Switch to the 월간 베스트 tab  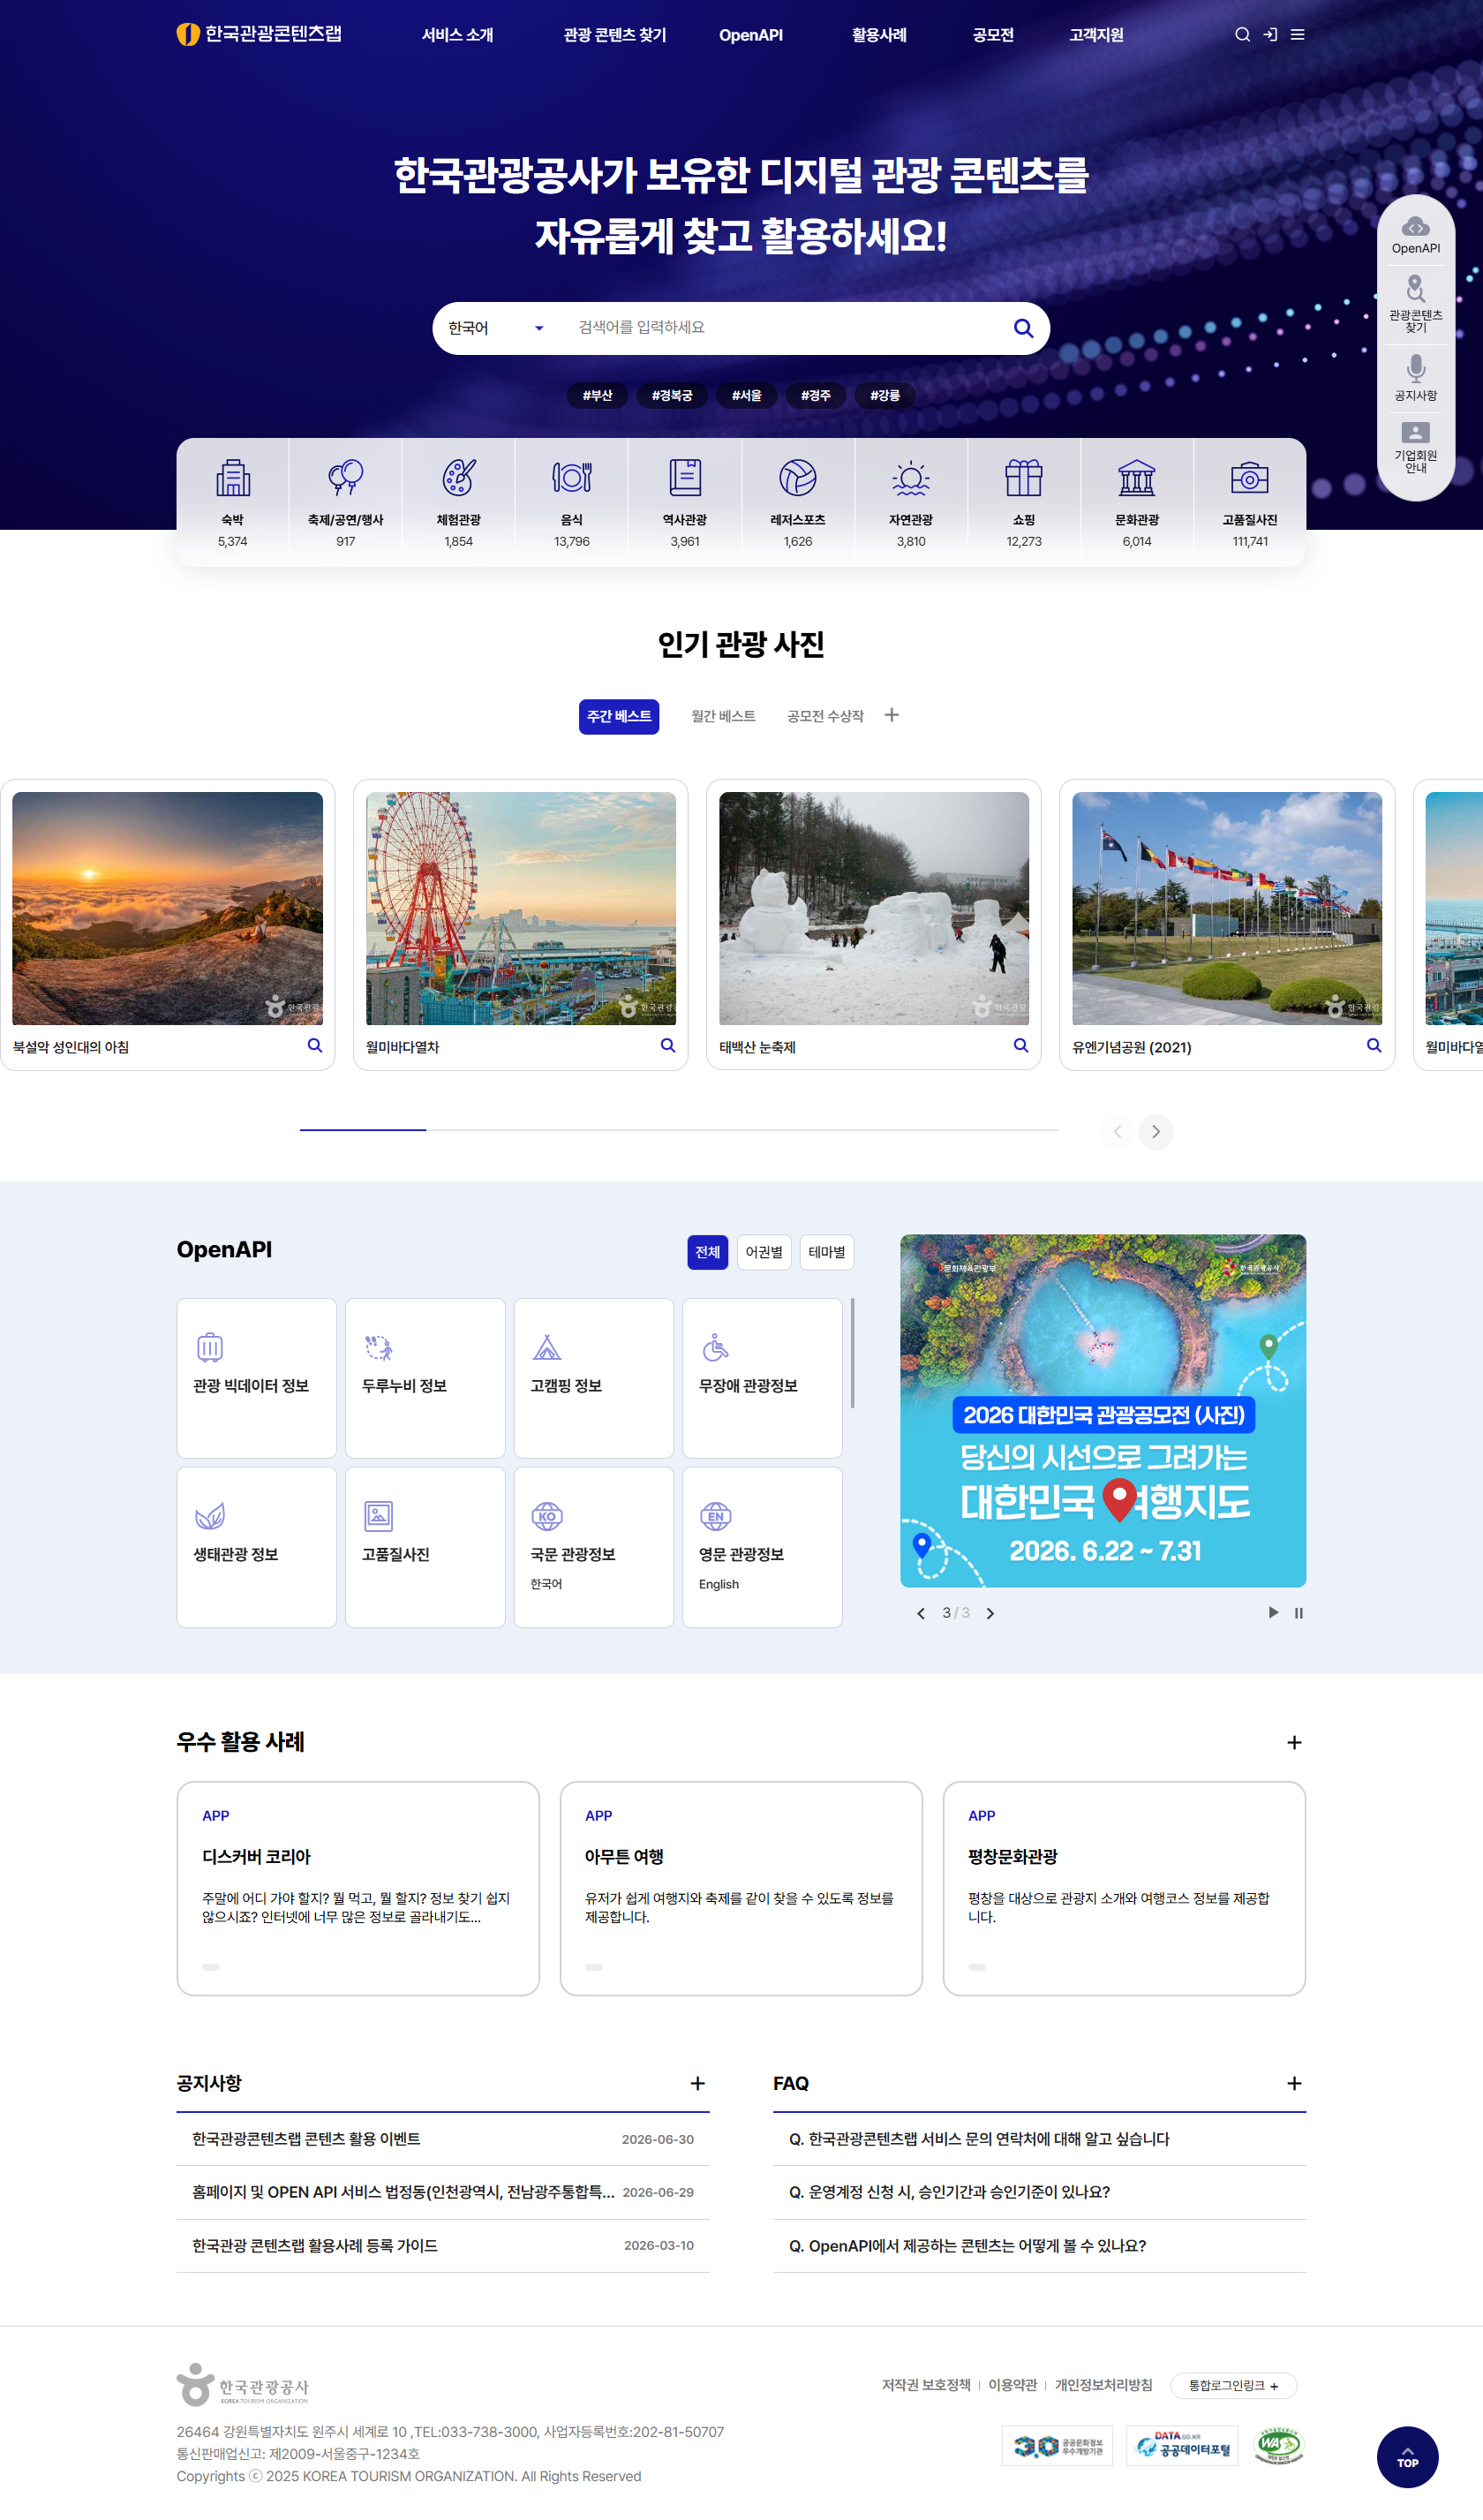tap(723, 716)
